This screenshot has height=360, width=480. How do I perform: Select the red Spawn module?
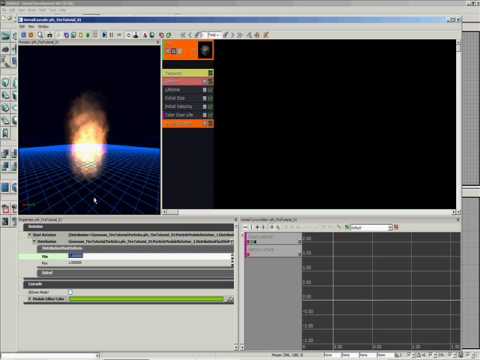[188, 81]
